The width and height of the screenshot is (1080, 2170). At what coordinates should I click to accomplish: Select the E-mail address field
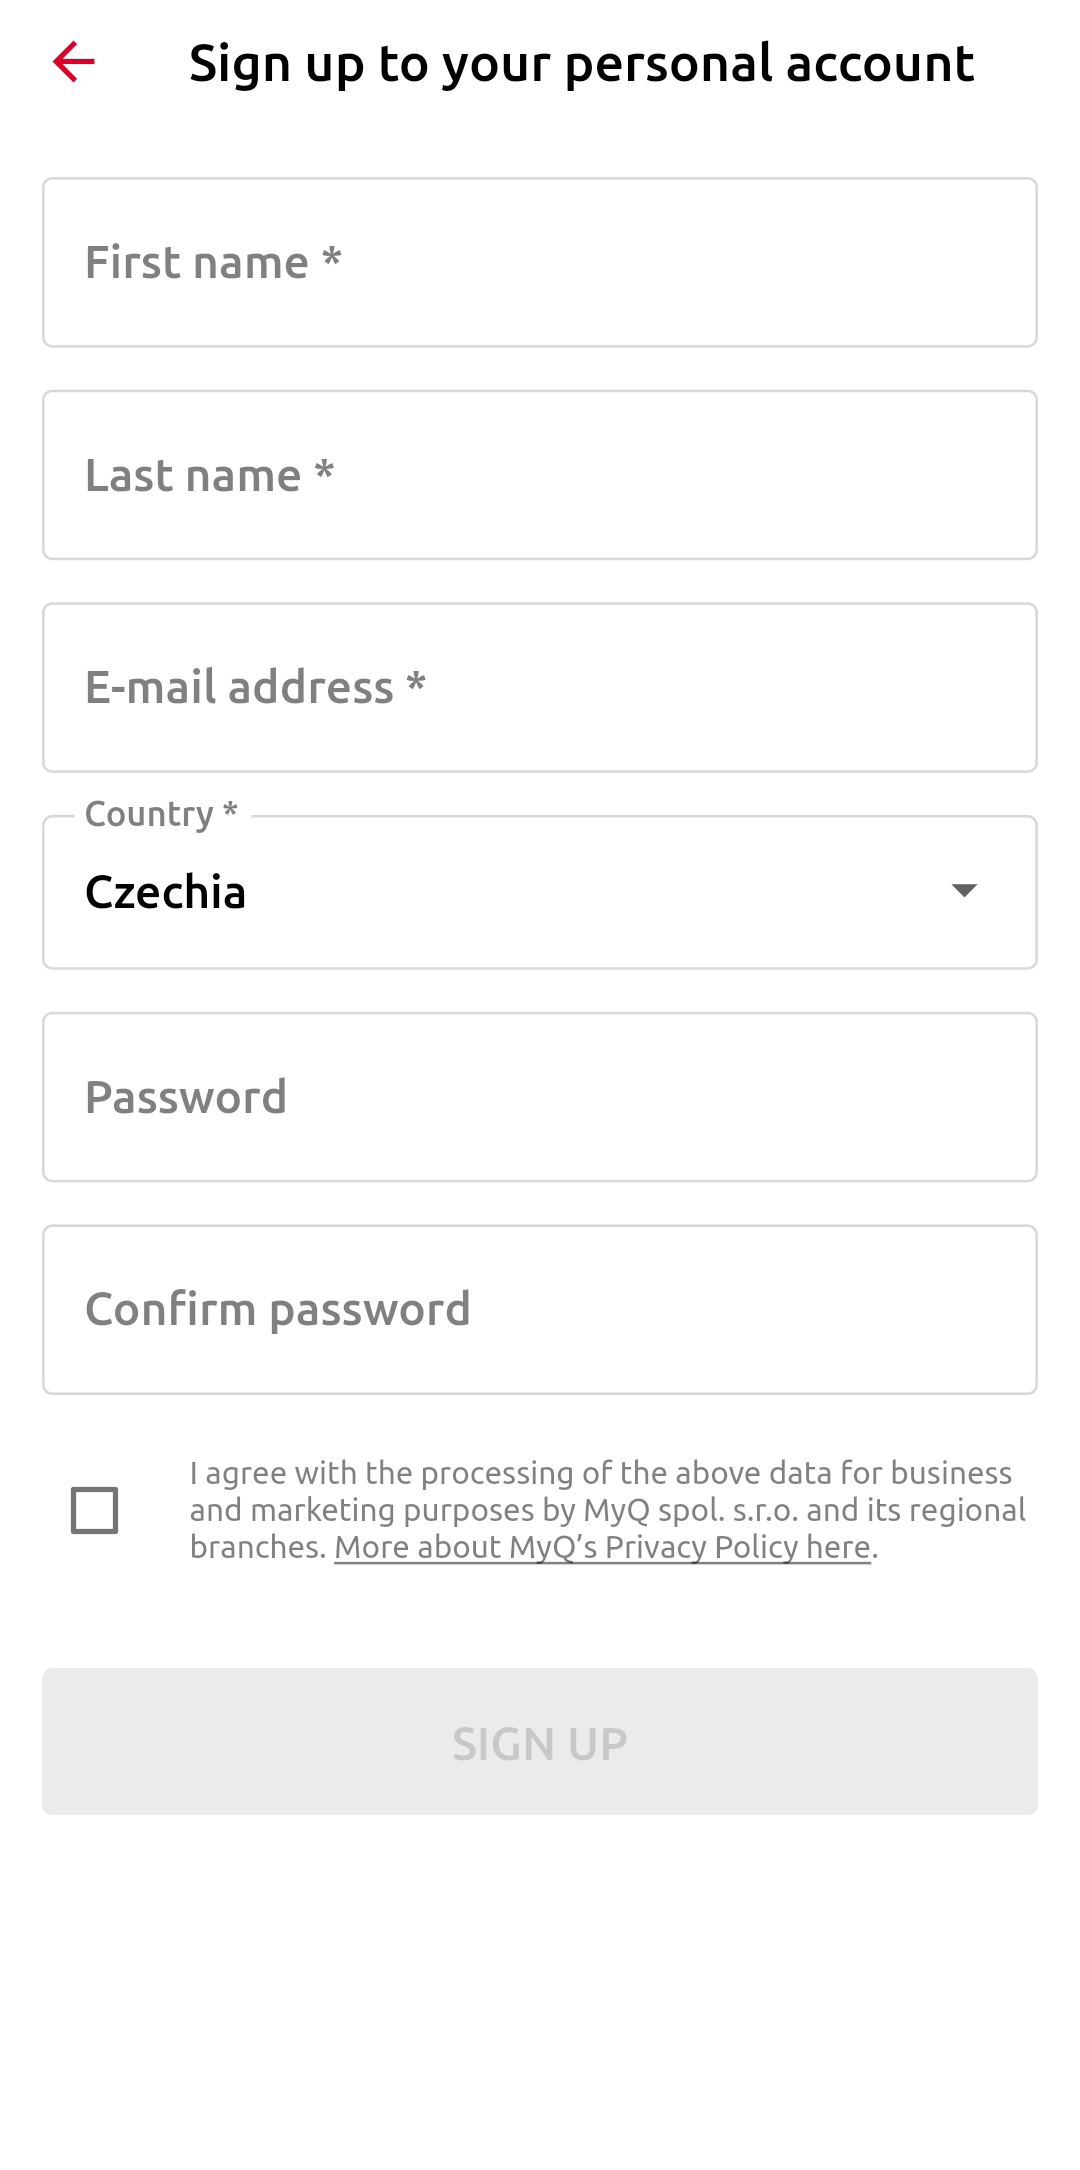coord(540,685)
